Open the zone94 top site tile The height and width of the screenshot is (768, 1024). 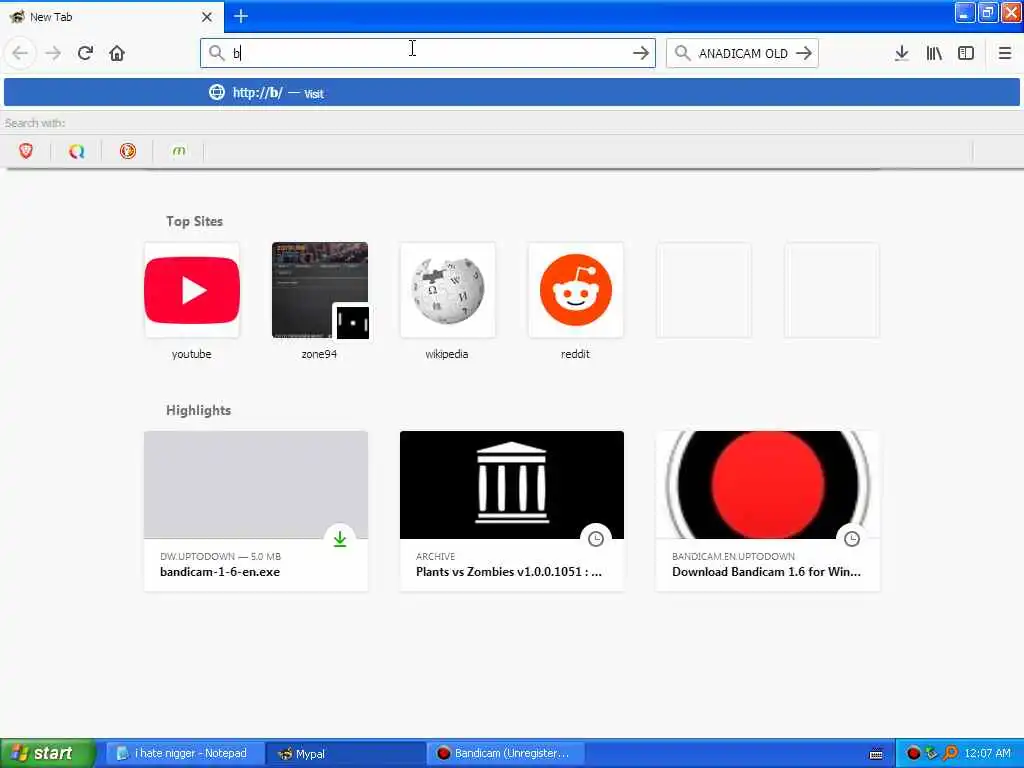coord(319,290)
